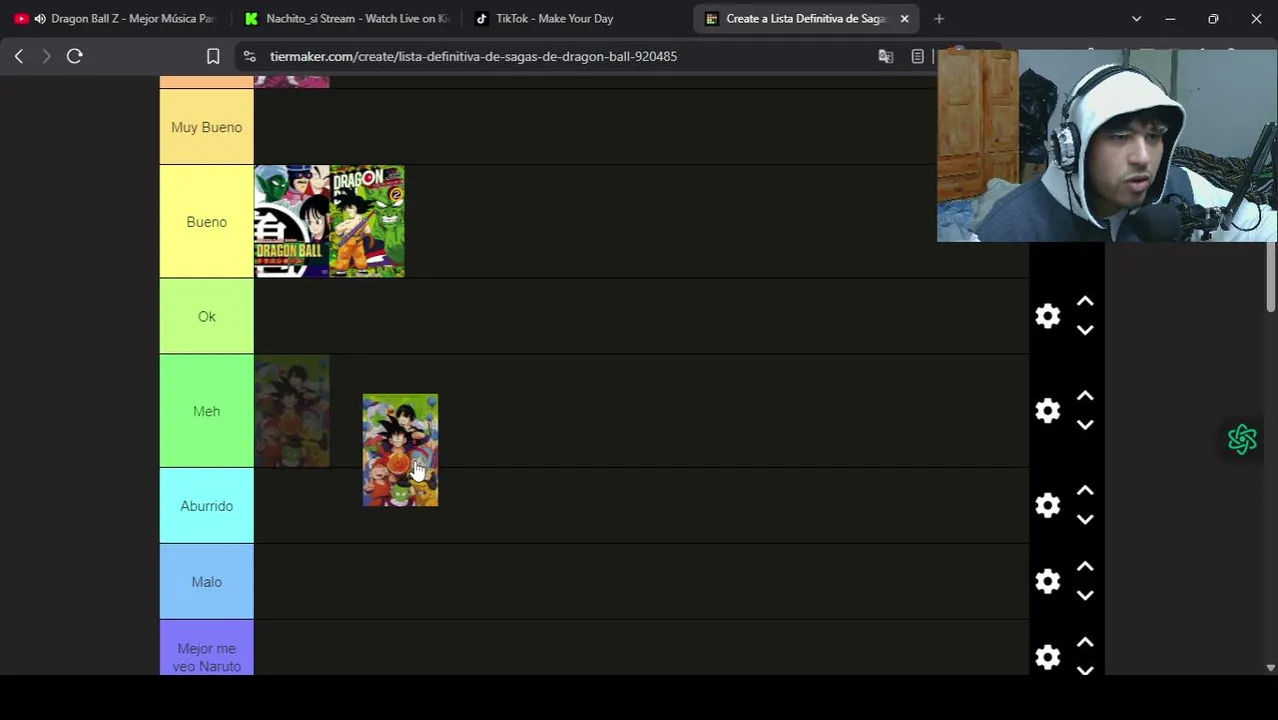The width and height of the screenshot is (1278, 720).
Task: Open the tab search dropdown chevron
Action: [x=1136, y=19]
